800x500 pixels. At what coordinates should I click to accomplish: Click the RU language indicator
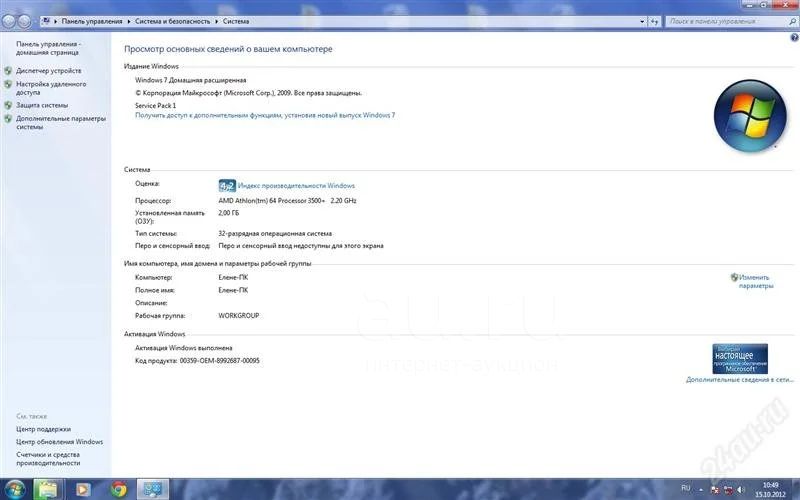pyautogui.click(x=686, y=489)
